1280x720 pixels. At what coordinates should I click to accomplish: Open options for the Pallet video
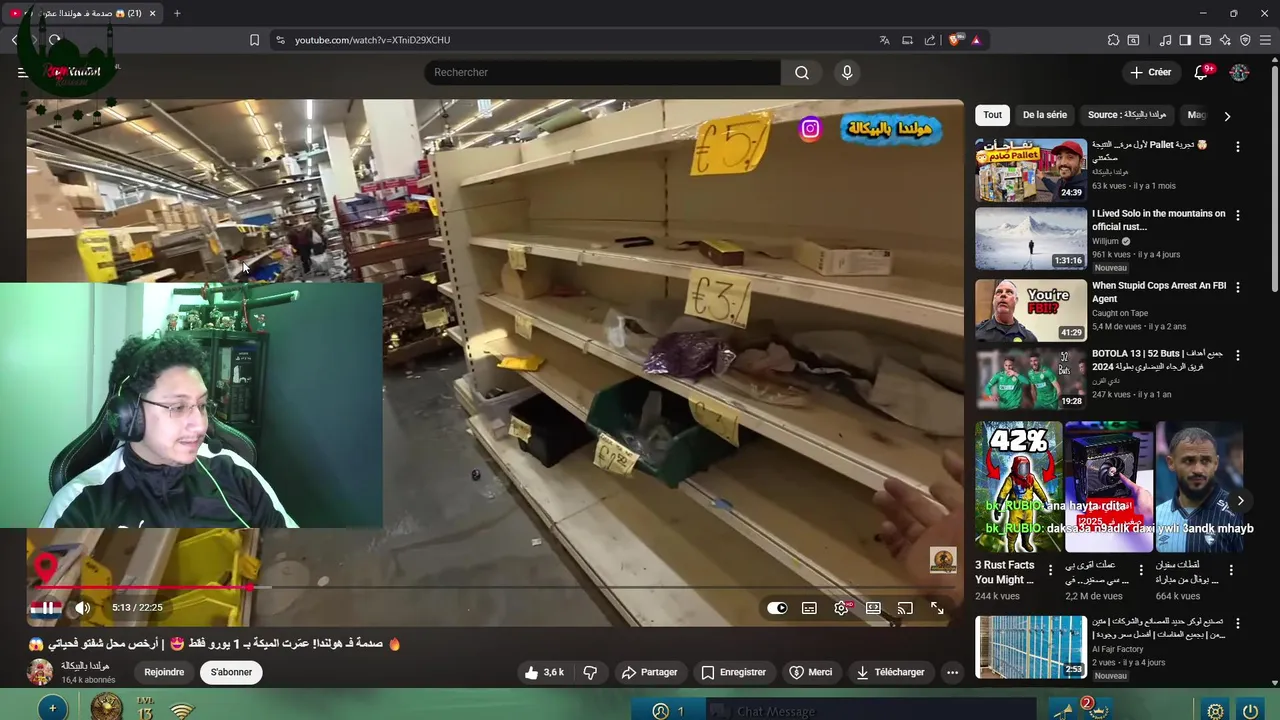click(x=1238, y=146)
